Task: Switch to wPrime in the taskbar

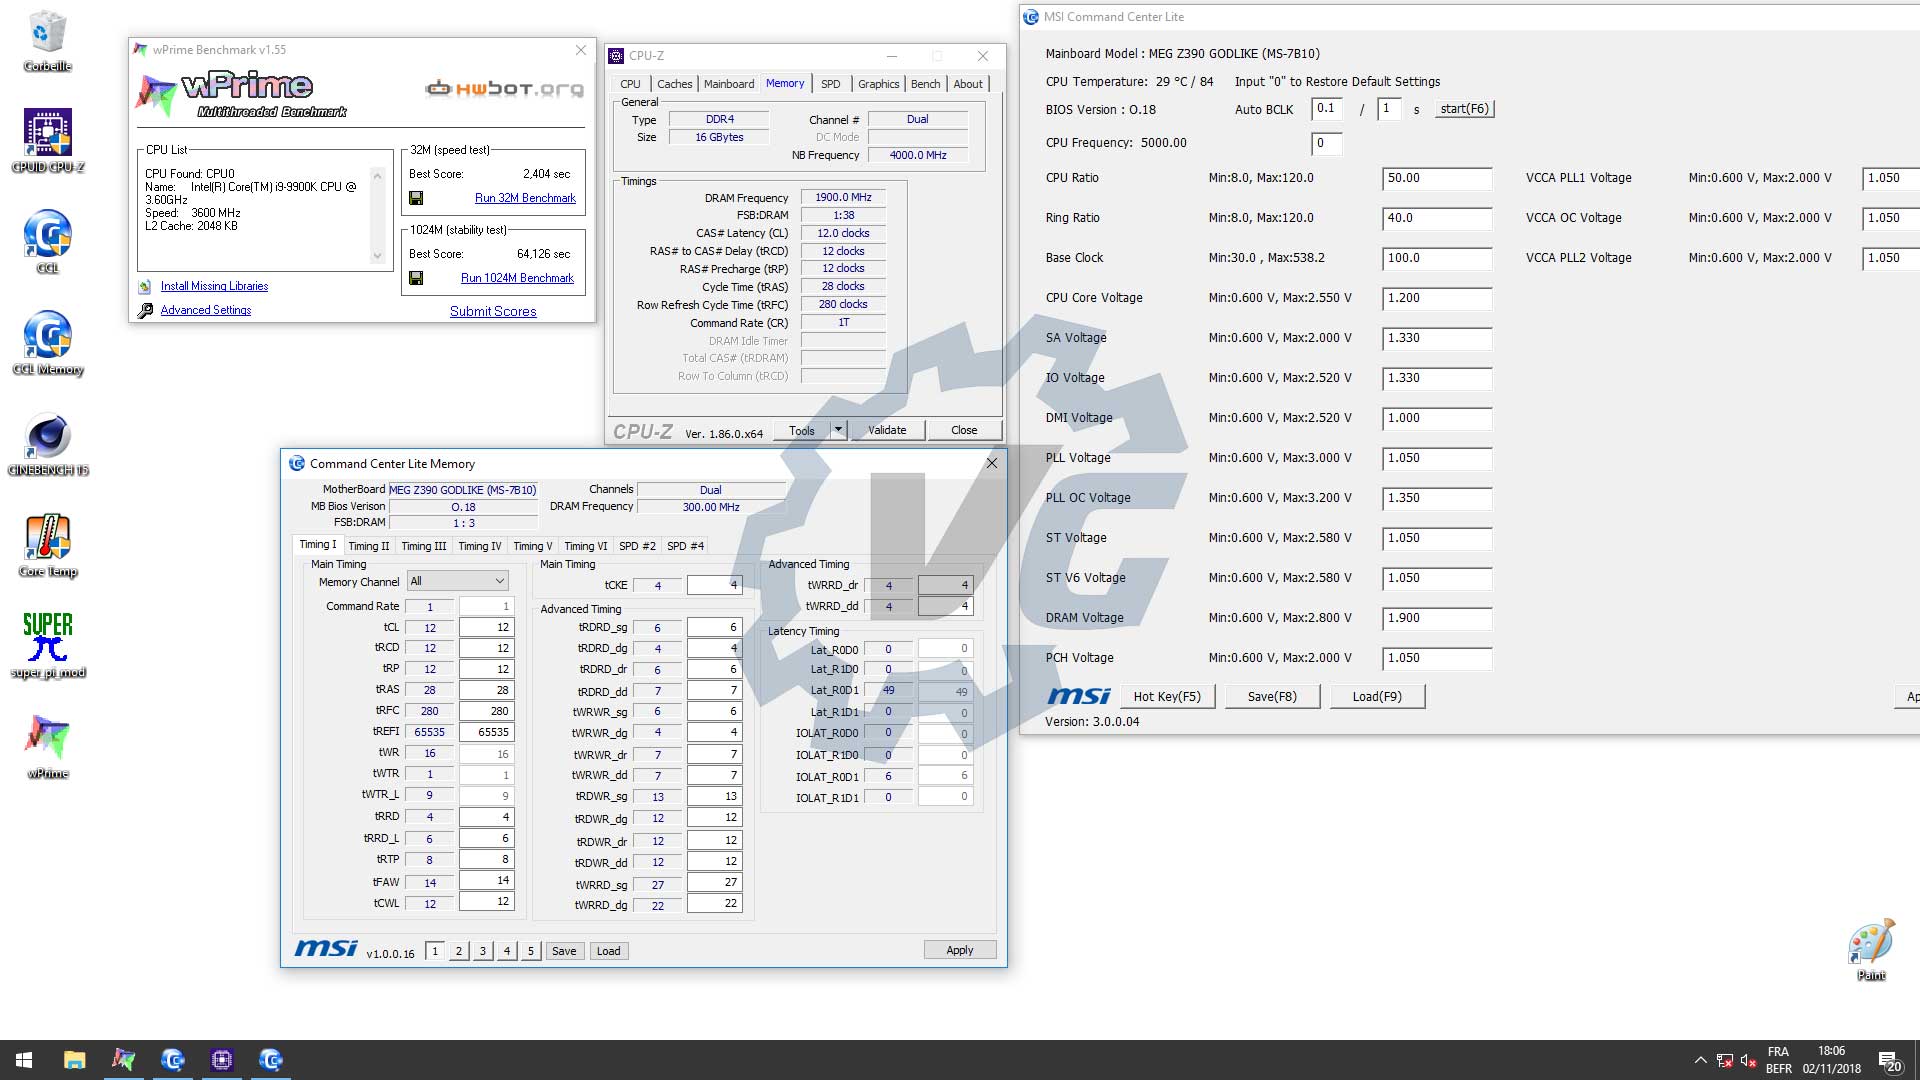Action: 123,1060
